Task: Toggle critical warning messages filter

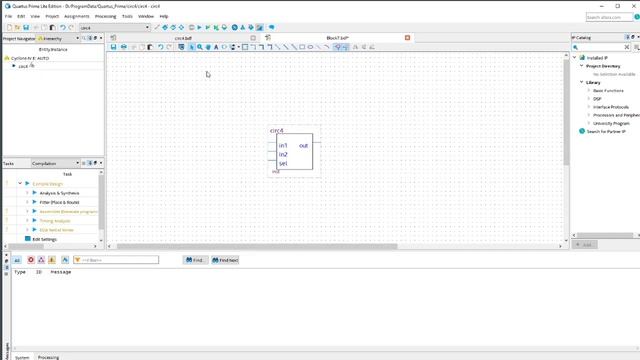Action: (x=41, y=260)
